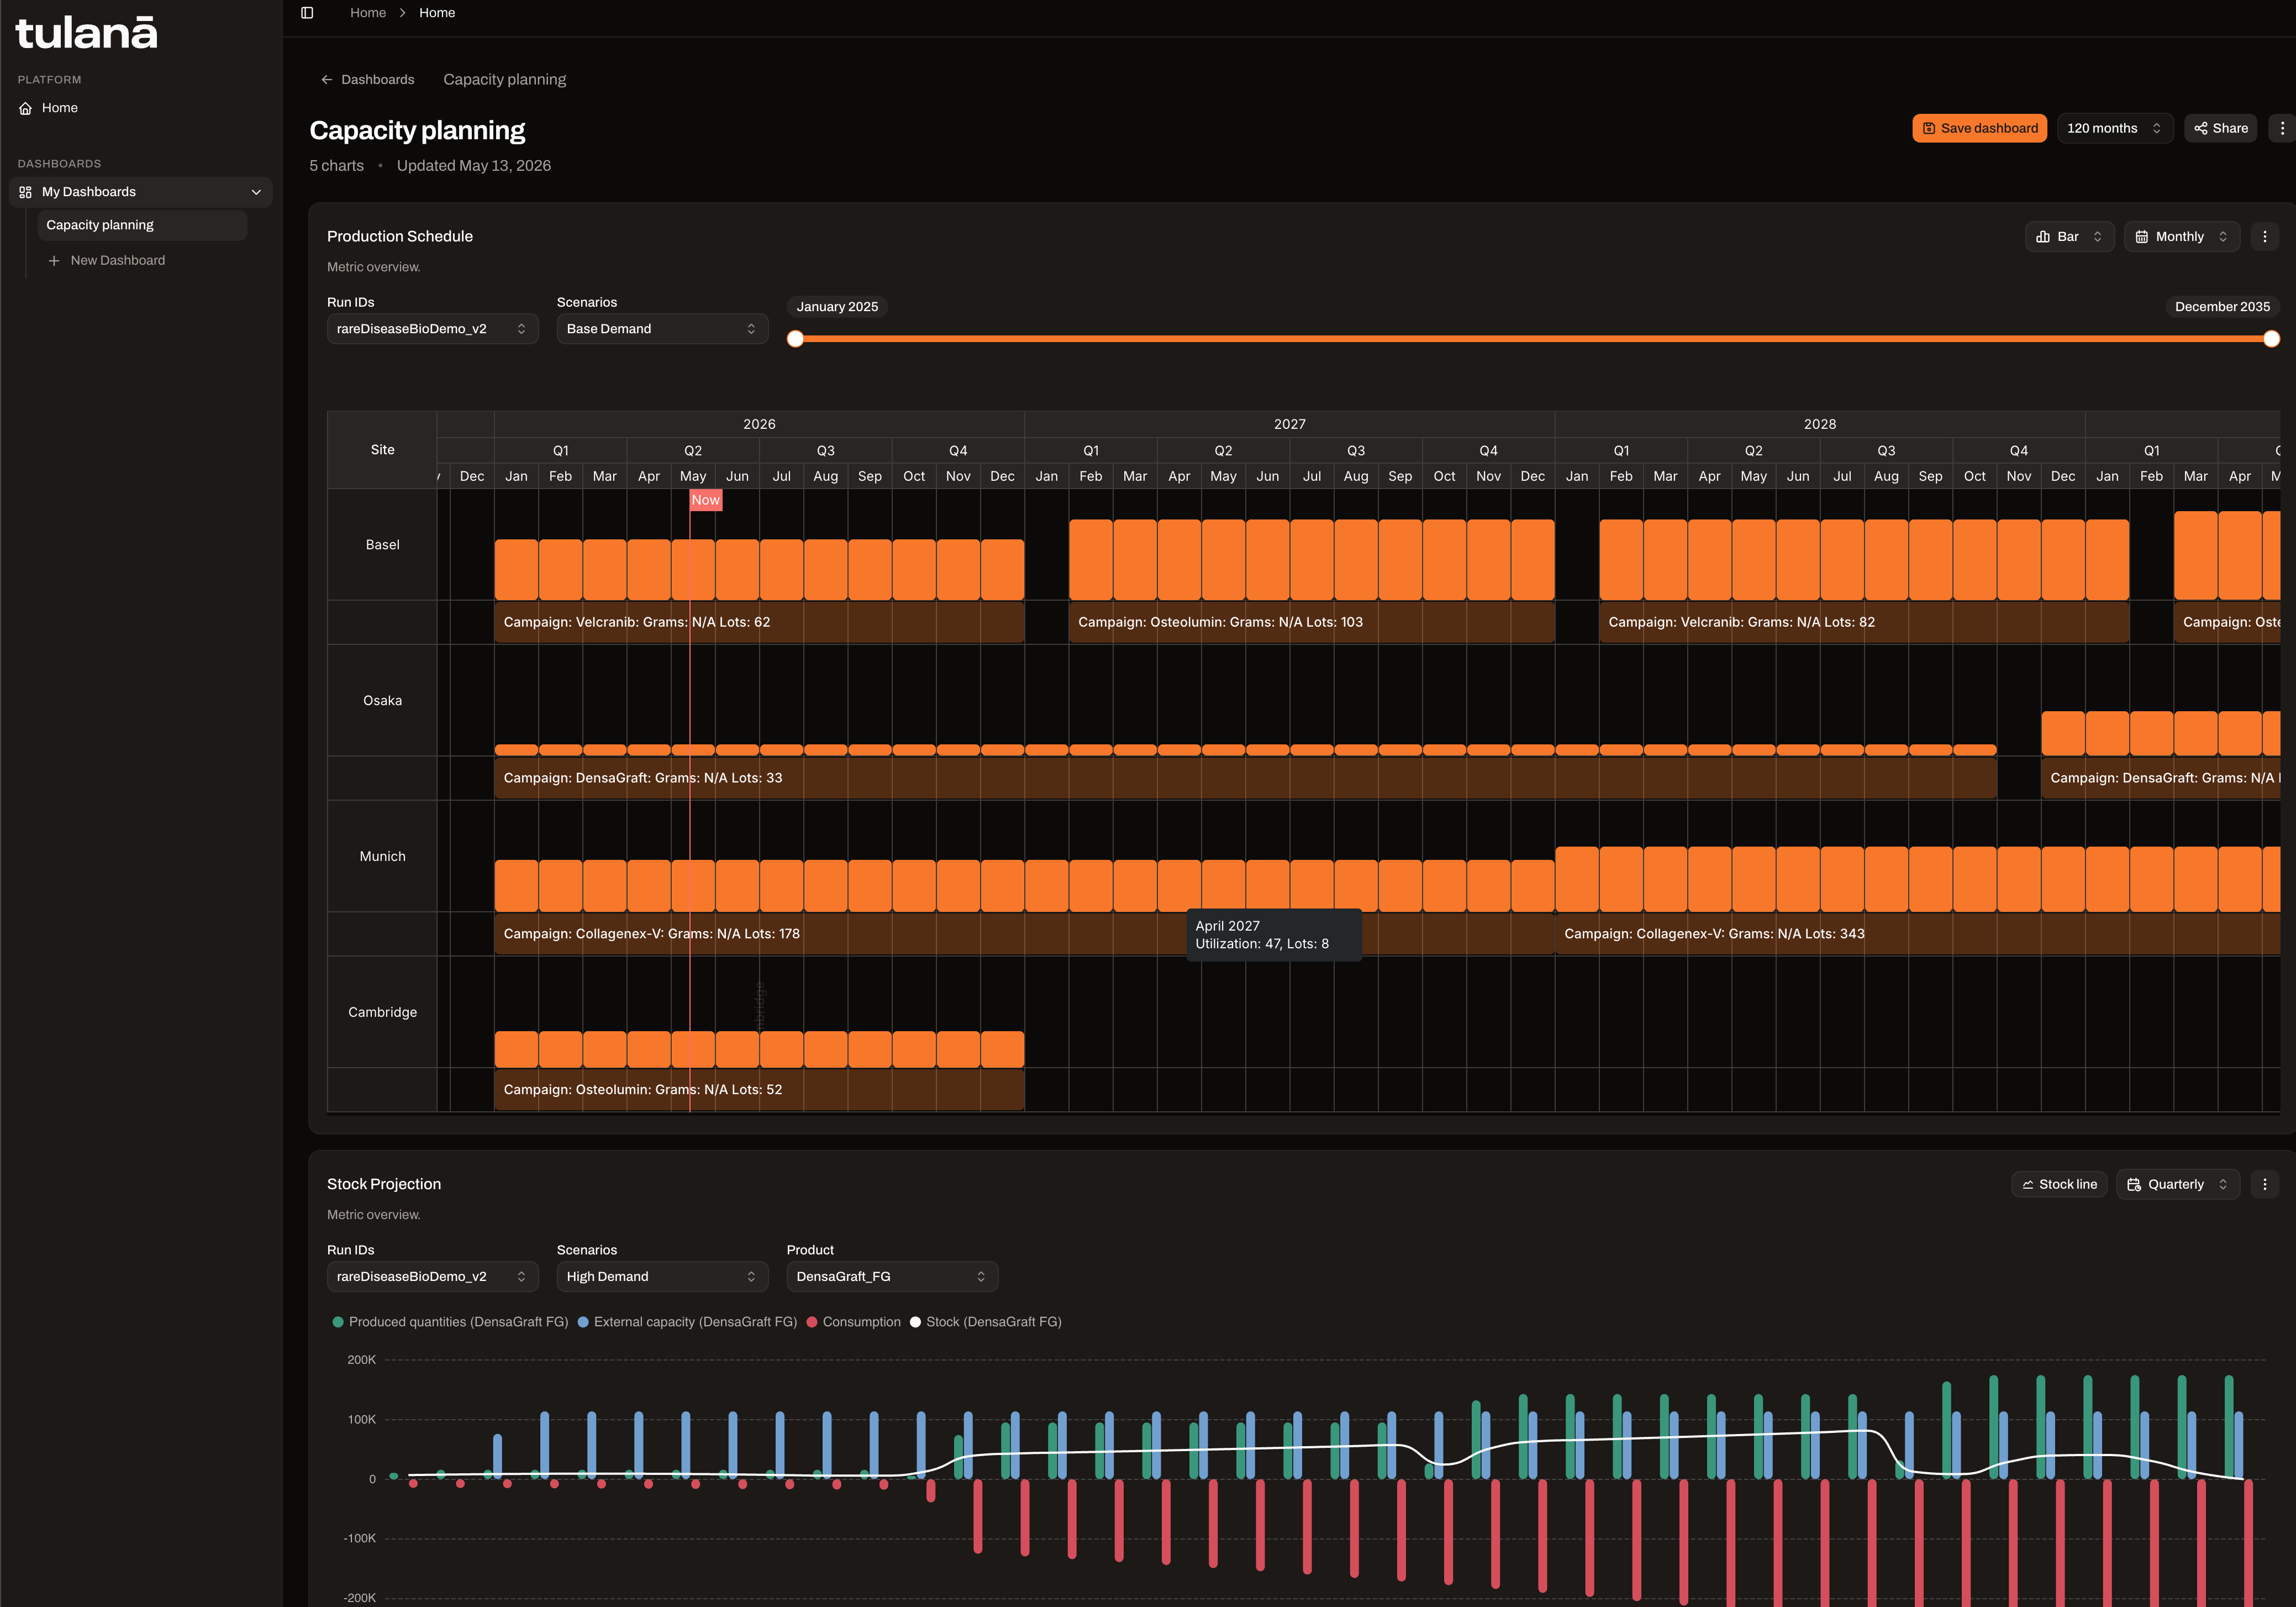Toggle the sidebar panel icon
This screenshot has height=1607, width=2296.
[x=307, y=13]
